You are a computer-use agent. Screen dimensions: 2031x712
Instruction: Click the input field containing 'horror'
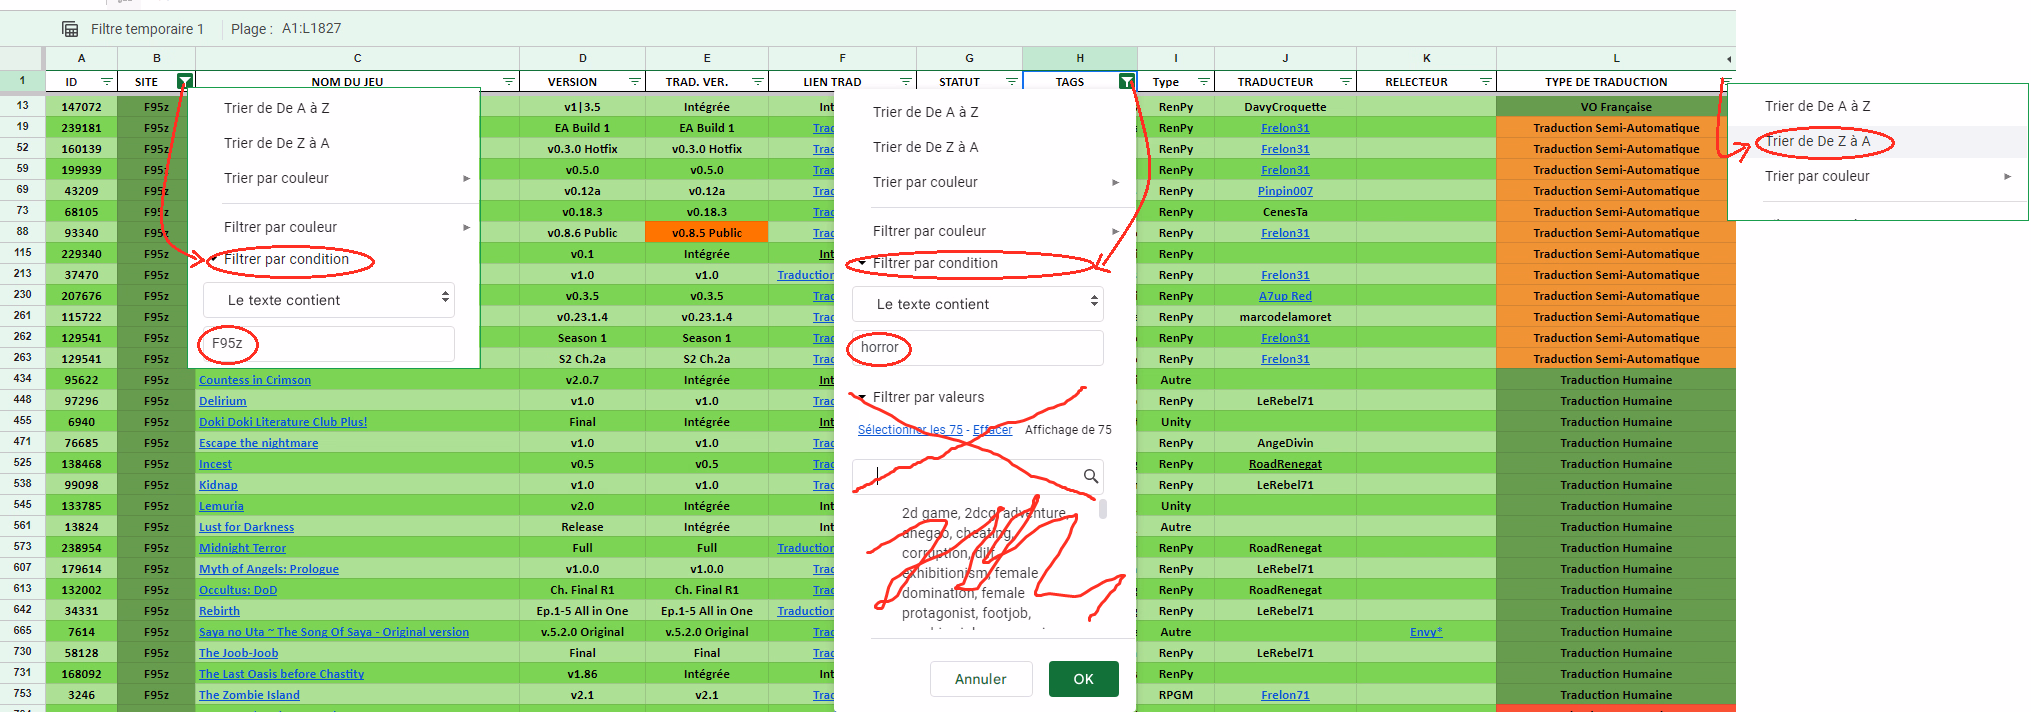click(977, 348)
